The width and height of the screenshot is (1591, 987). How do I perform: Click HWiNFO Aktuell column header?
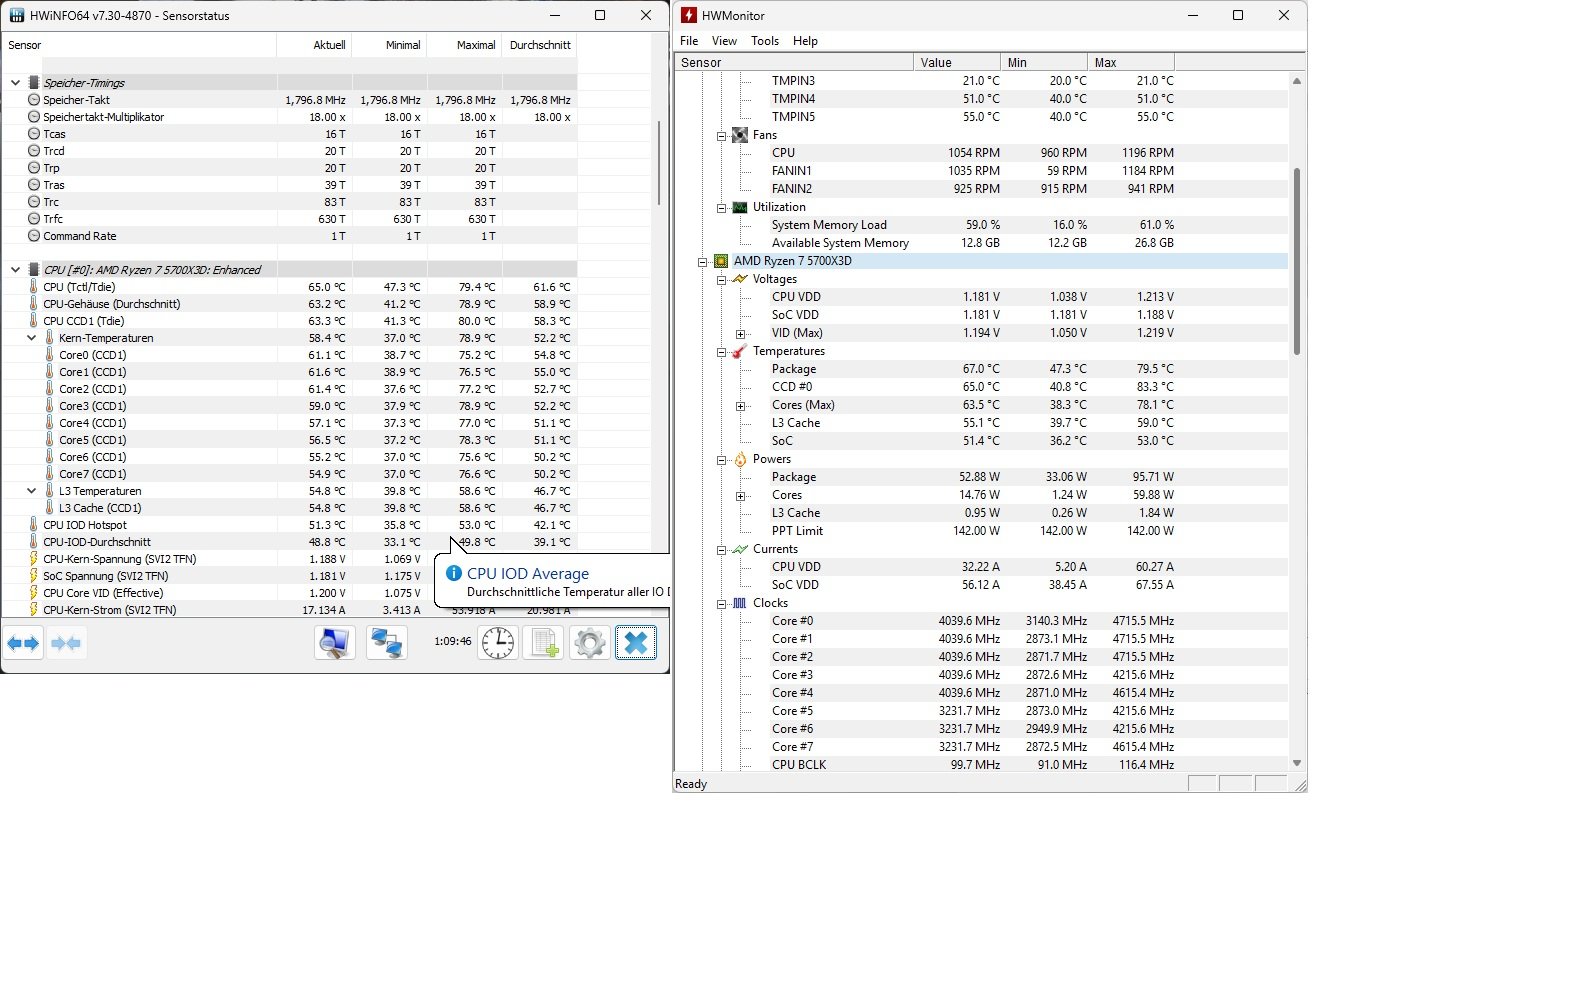(x=314, y=45)
